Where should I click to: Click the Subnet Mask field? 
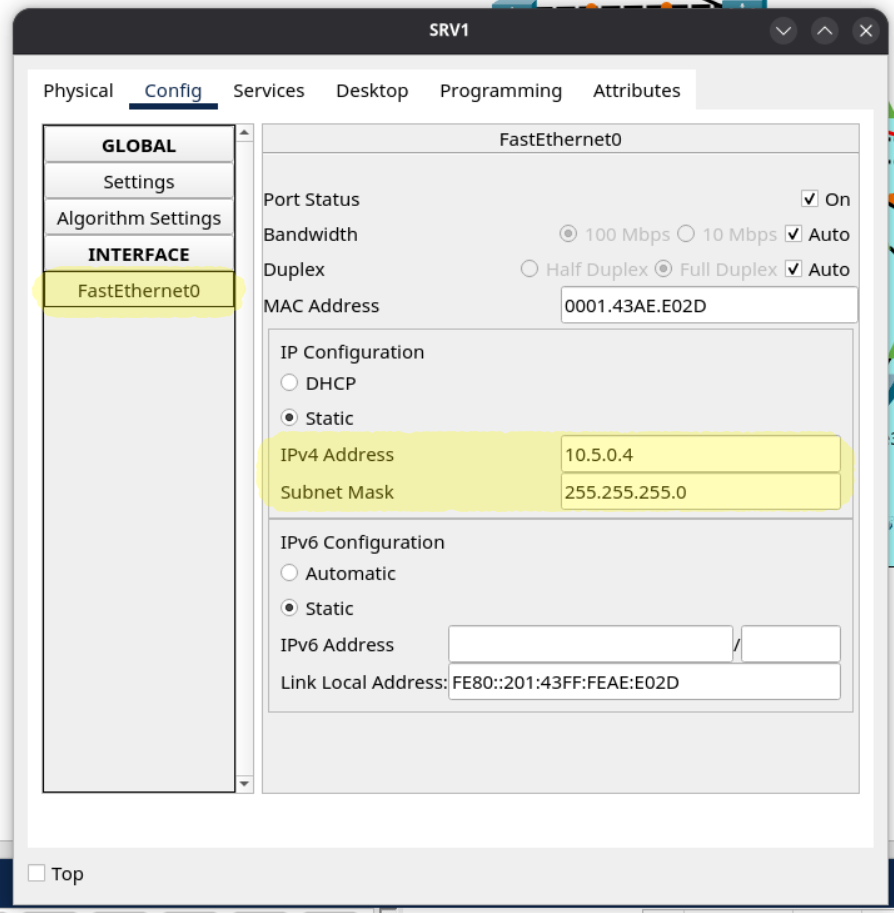(700, 492)
